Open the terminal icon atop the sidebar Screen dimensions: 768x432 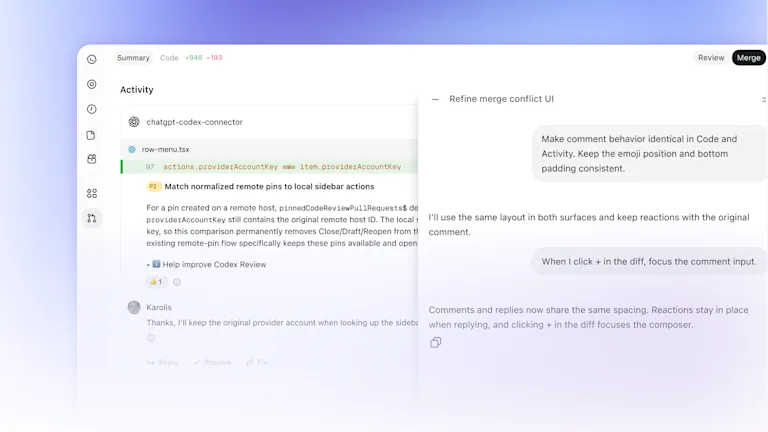pyautogui.click(x=92, y=59)
